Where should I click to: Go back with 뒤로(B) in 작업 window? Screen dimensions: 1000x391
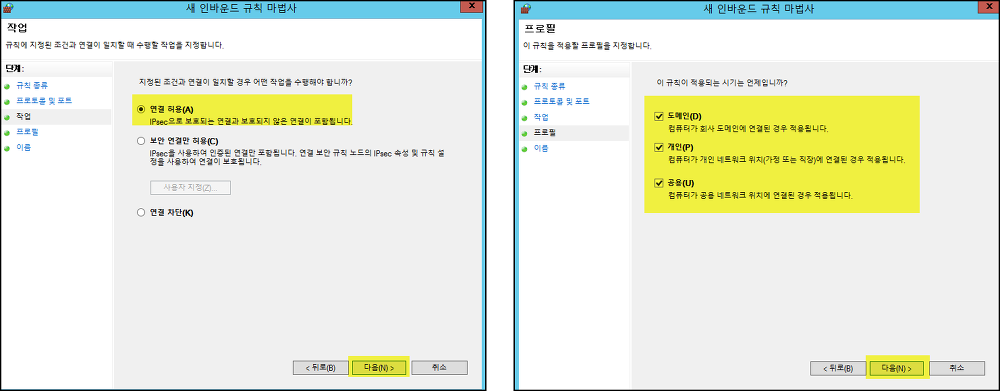click(321, 367)
